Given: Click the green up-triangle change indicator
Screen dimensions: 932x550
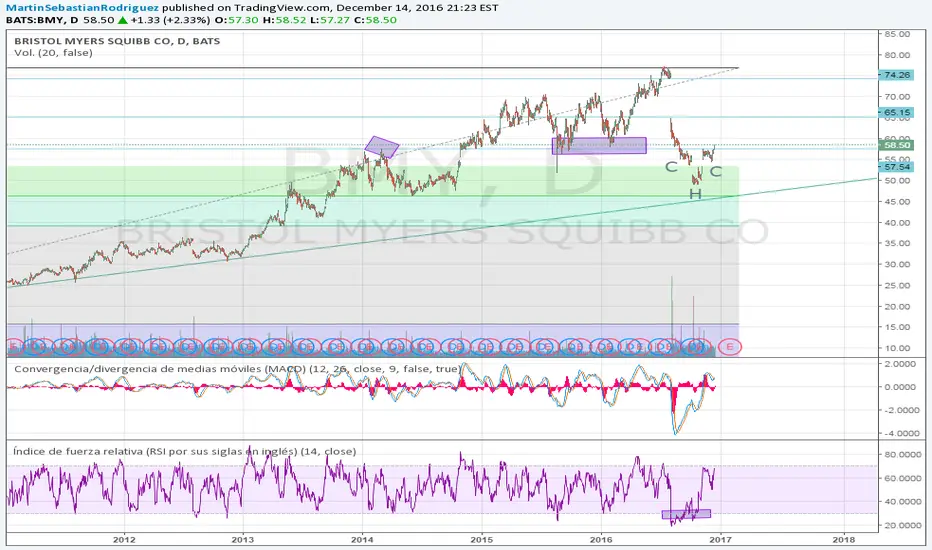Looking at the screenshot, I should (x=122, y=20).
